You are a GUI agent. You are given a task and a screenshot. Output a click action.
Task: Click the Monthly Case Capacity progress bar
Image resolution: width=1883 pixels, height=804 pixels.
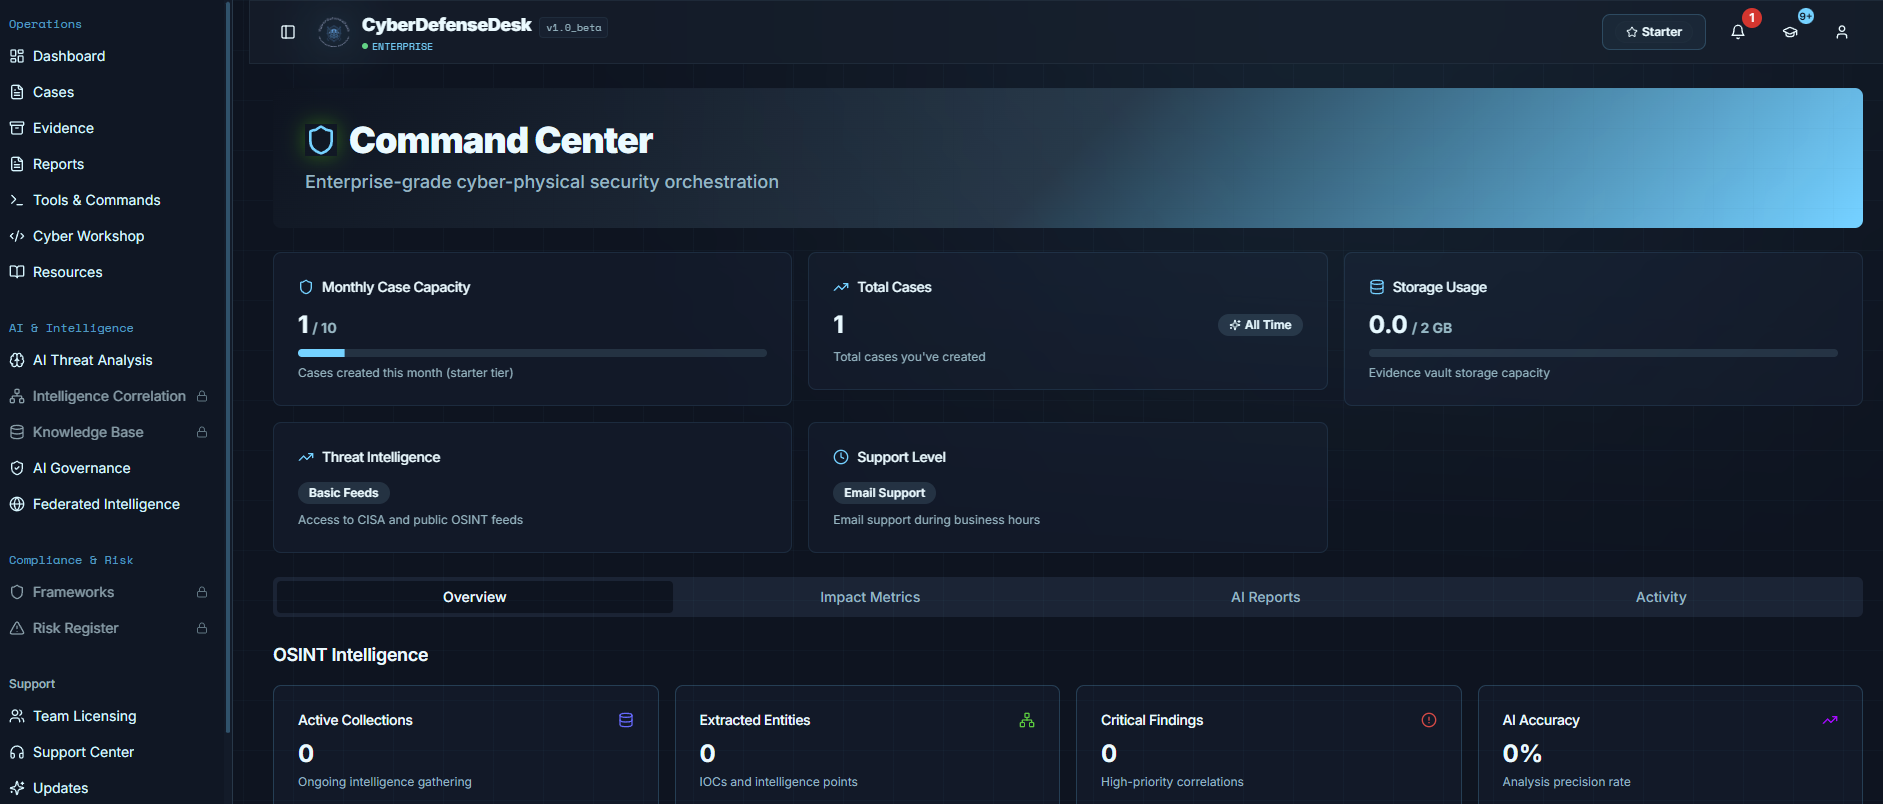pyautogui.click(x=532, y=353)
